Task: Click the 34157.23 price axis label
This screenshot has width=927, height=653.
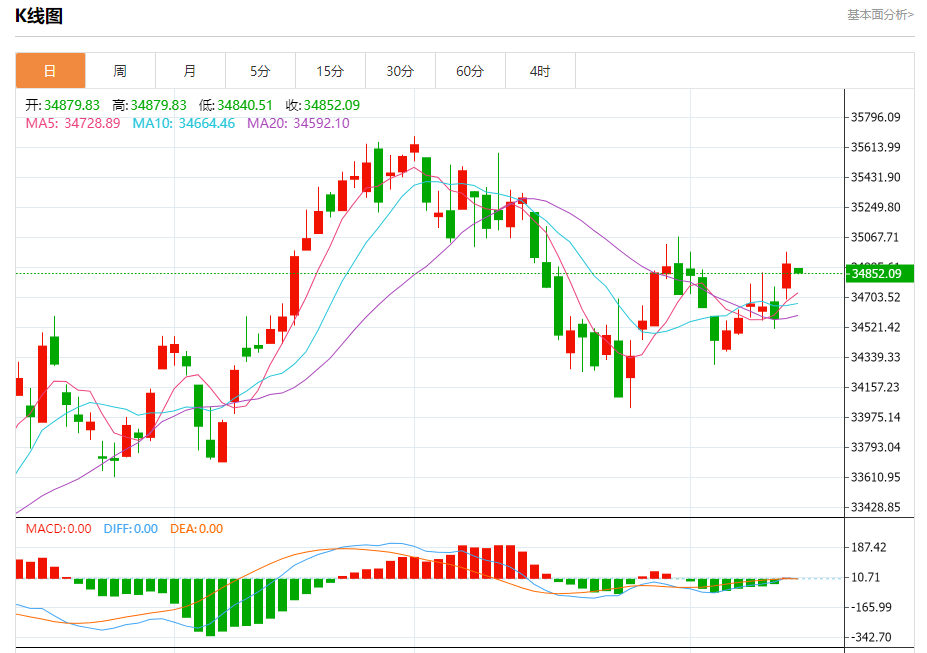Action: tap(876, 387)
